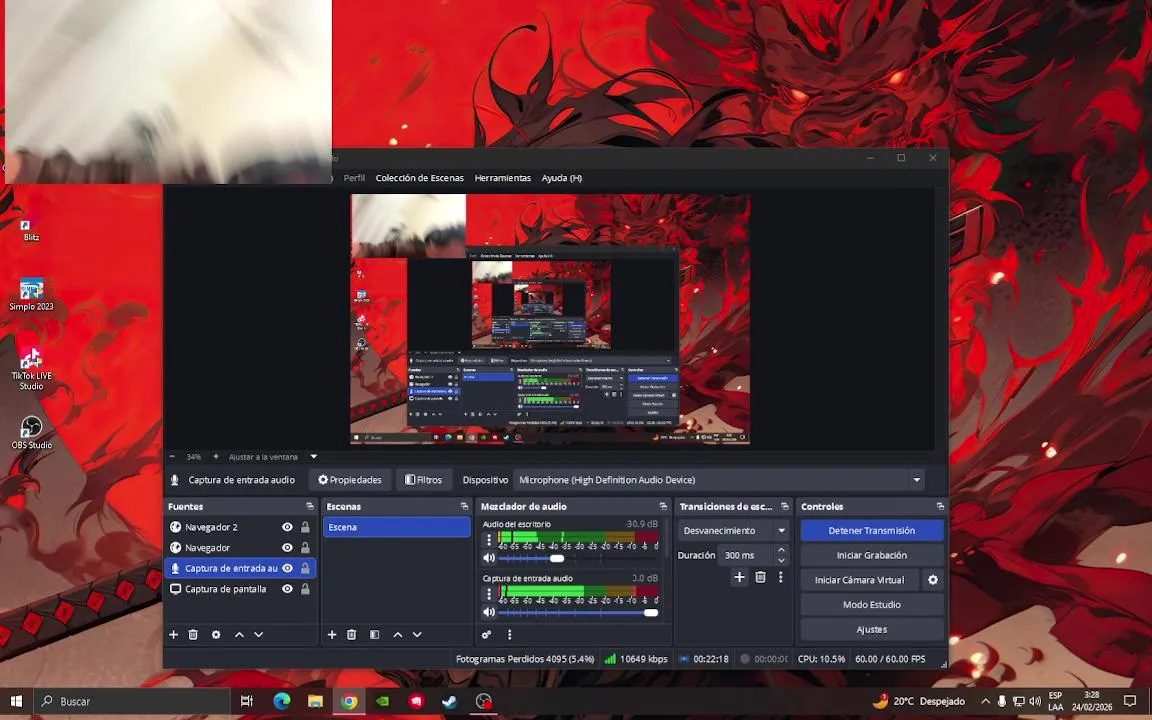The width and height of the screenshot is (1152, 720).
Task: Delete the selected source with trash icon in Fuentes
Action: pos(193,635)
